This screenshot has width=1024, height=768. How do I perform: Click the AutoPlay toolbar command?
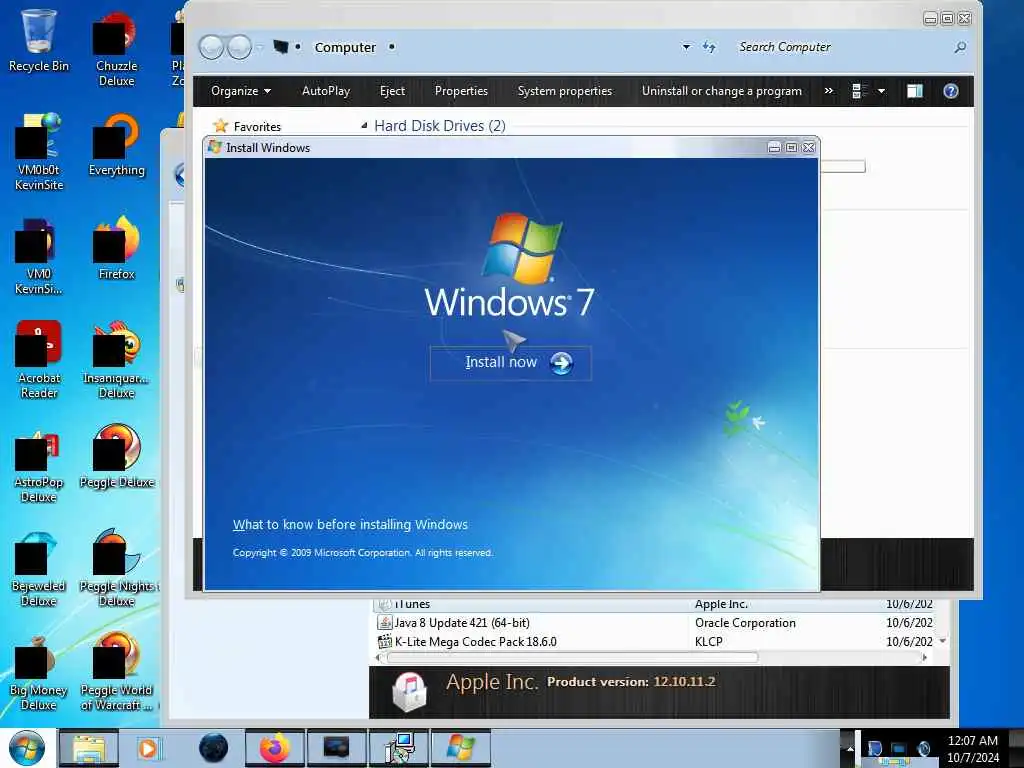click(326, 91)
